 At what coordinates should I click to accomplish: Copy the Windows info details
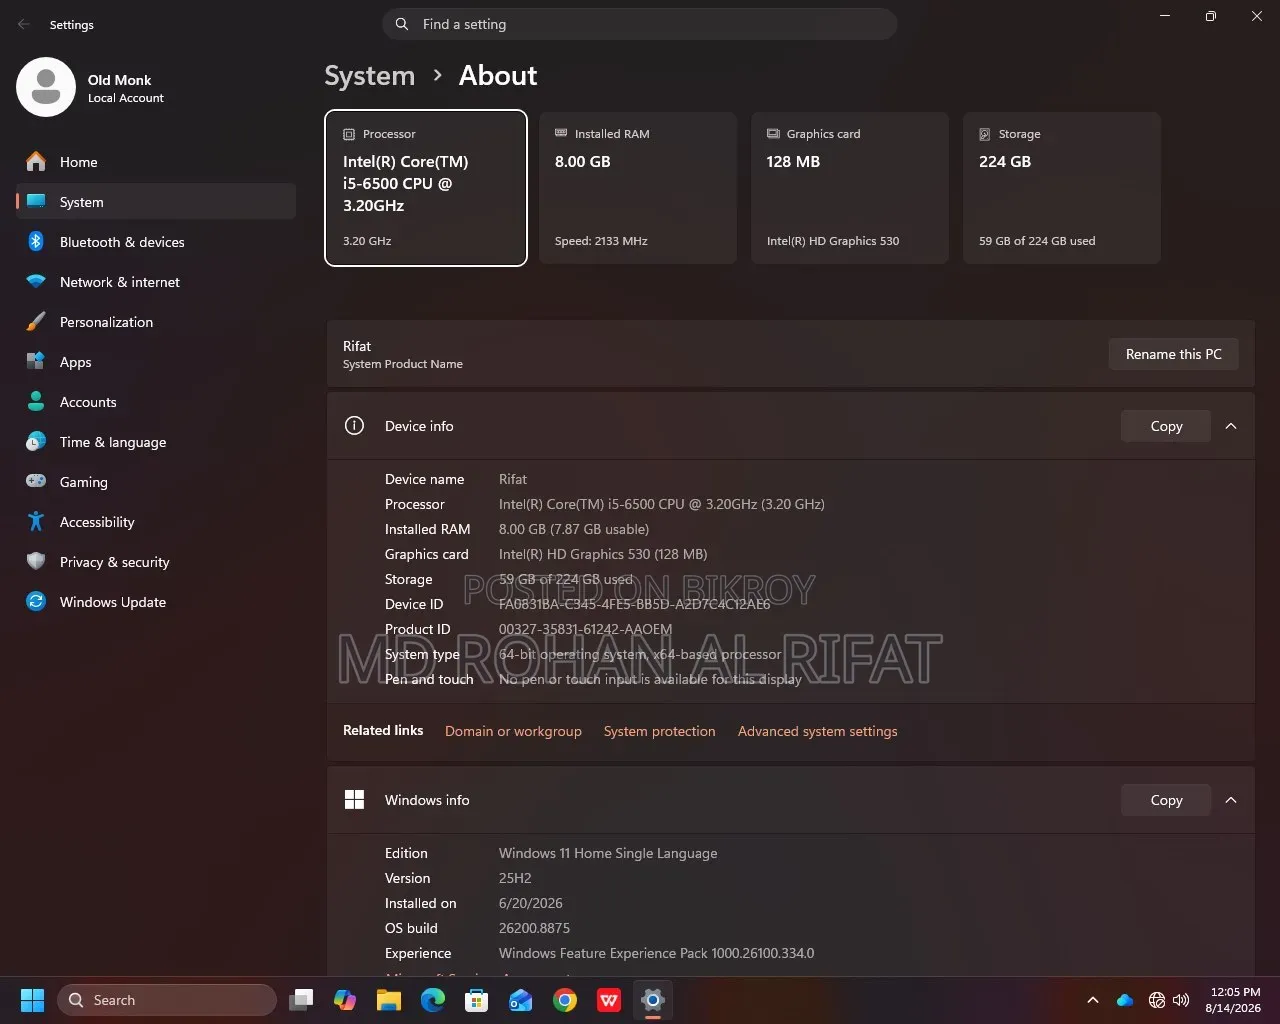point(1166,800)
